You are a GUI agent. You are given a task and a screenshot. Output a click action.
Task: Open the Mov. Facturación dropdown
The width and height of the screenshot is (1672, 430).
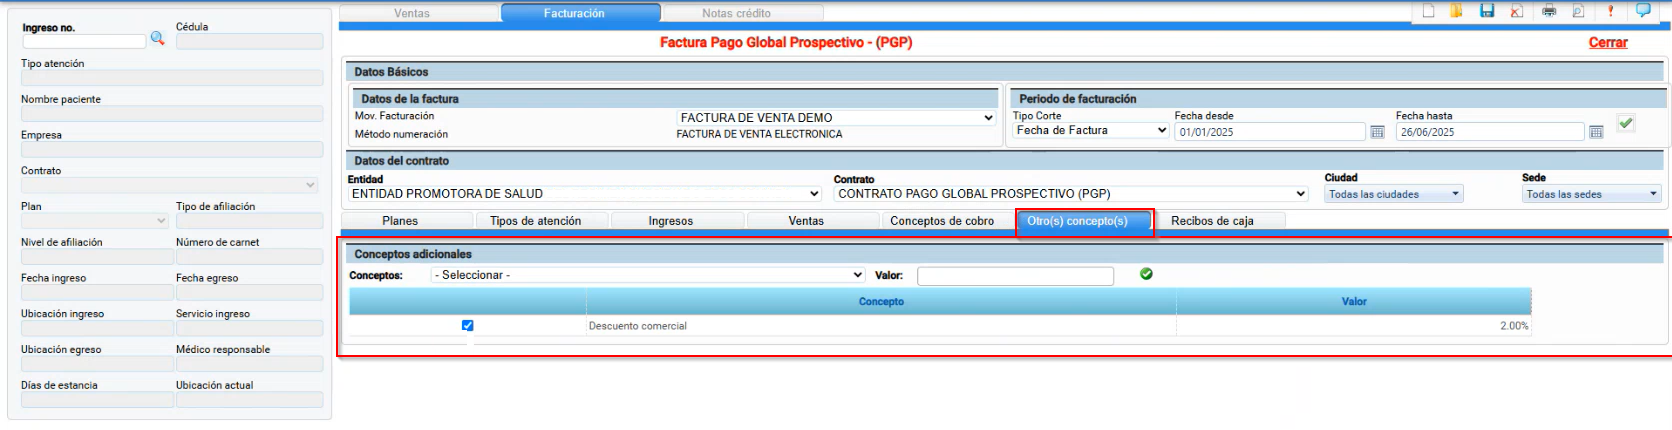pos(836,117)
